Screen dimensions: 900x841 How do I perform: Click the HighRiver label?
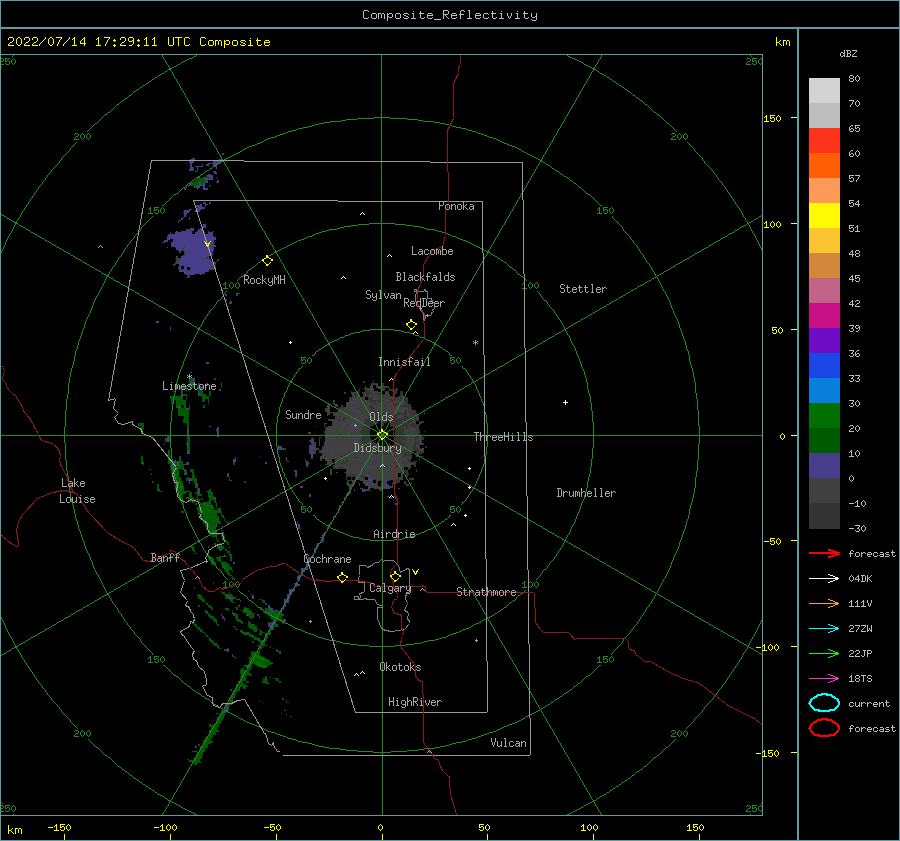[415, 702]
